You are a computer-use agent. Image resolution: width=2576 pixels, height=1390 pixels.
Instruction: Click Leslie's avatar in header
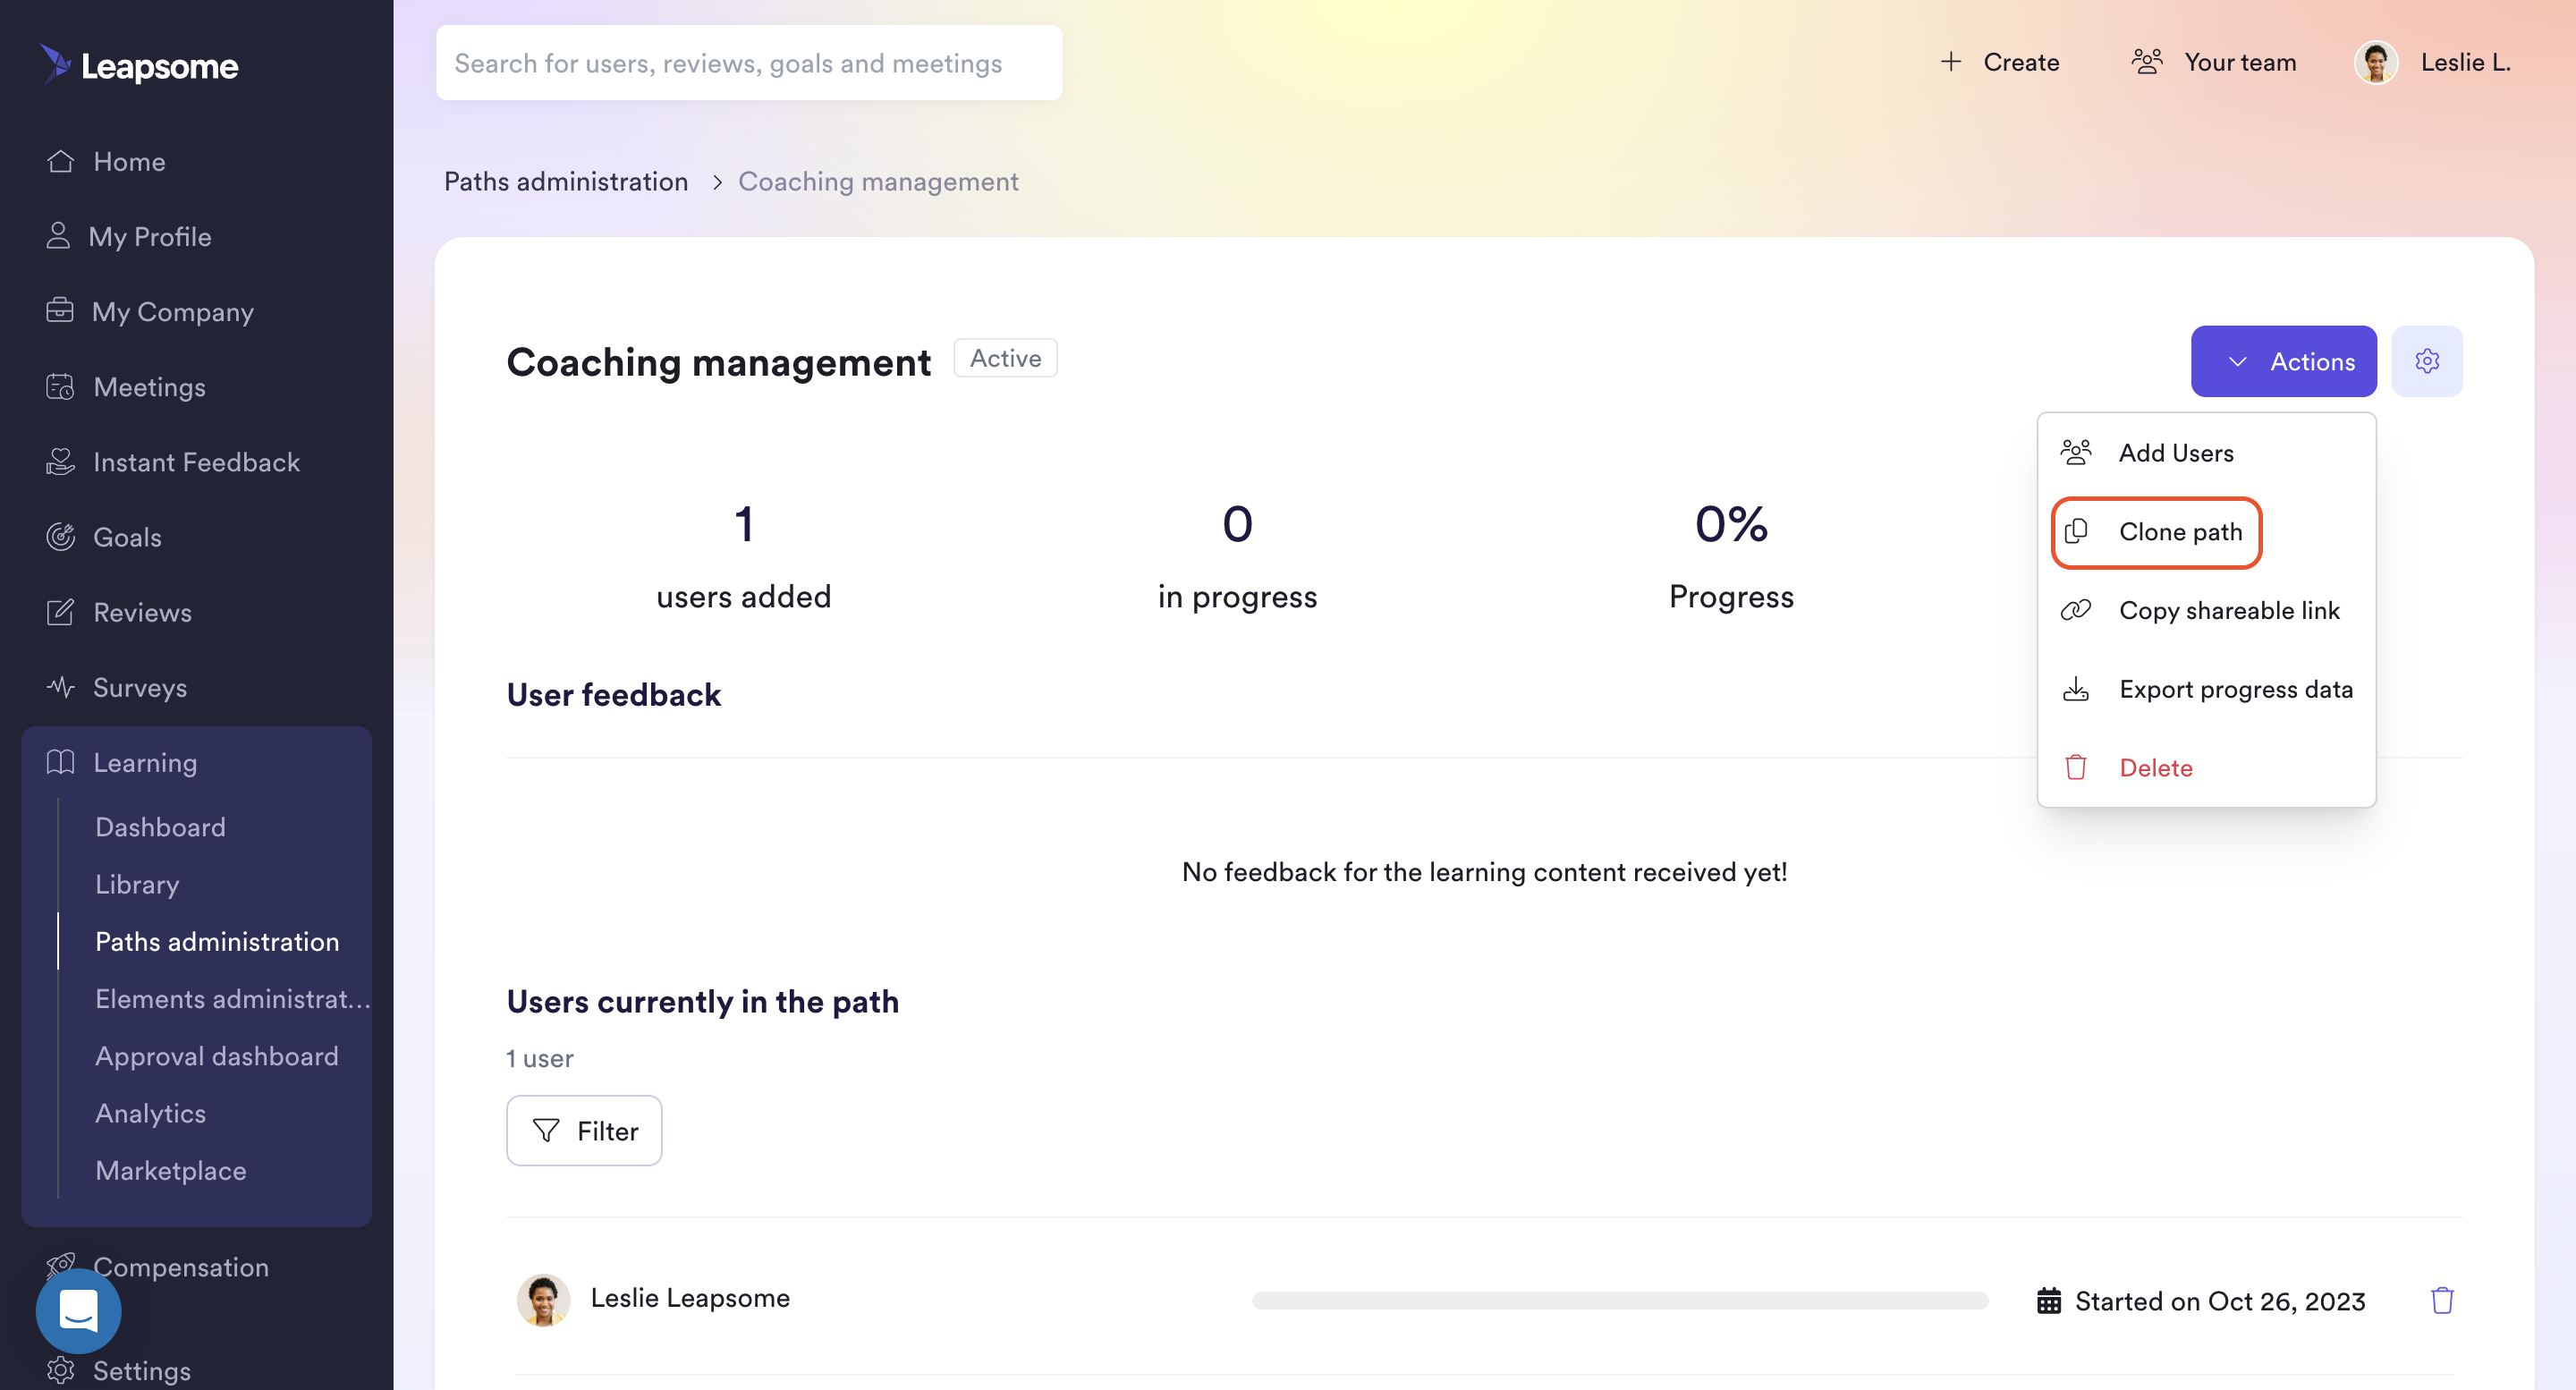tap(2375, 62)
